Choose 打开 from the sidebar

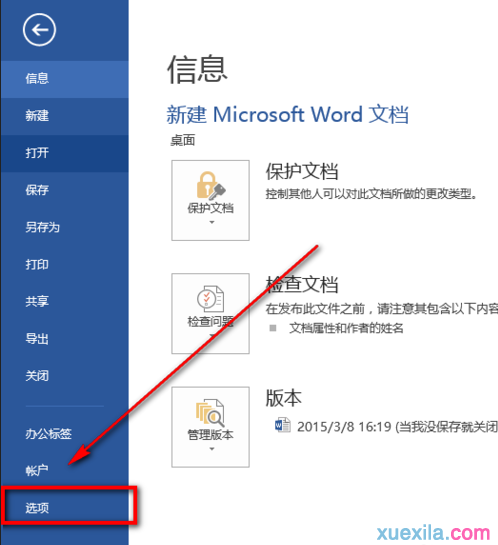tap(64, 153)
